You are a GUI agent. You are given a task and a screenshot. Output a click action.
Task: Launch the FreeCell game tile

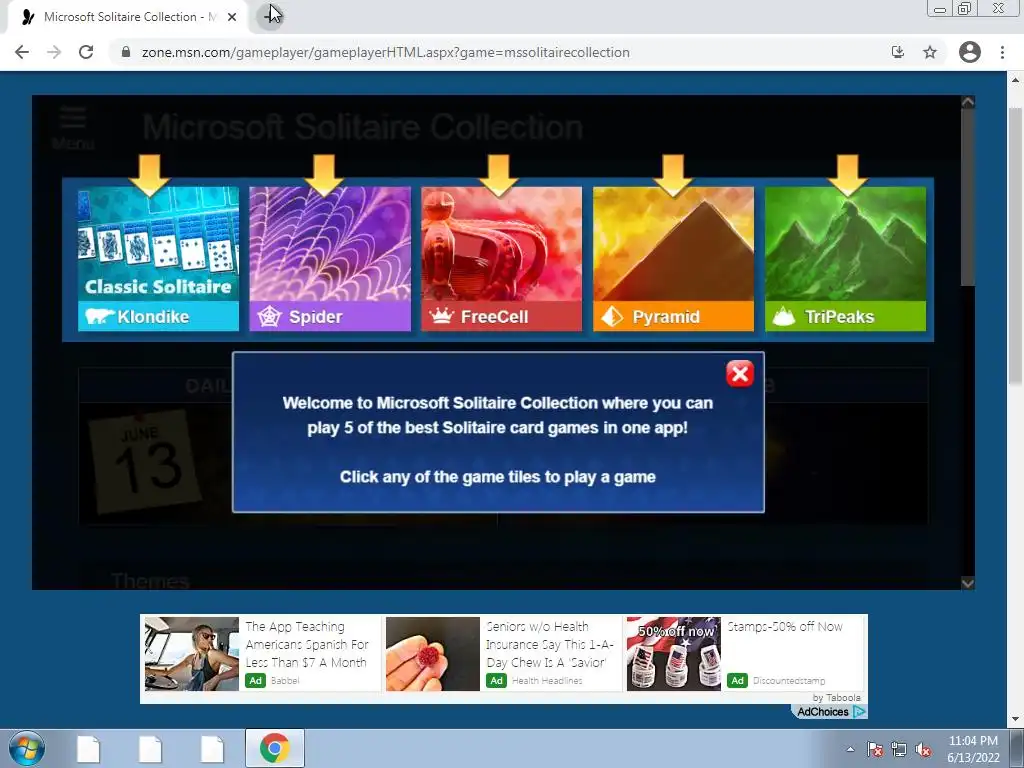point(502,259)
